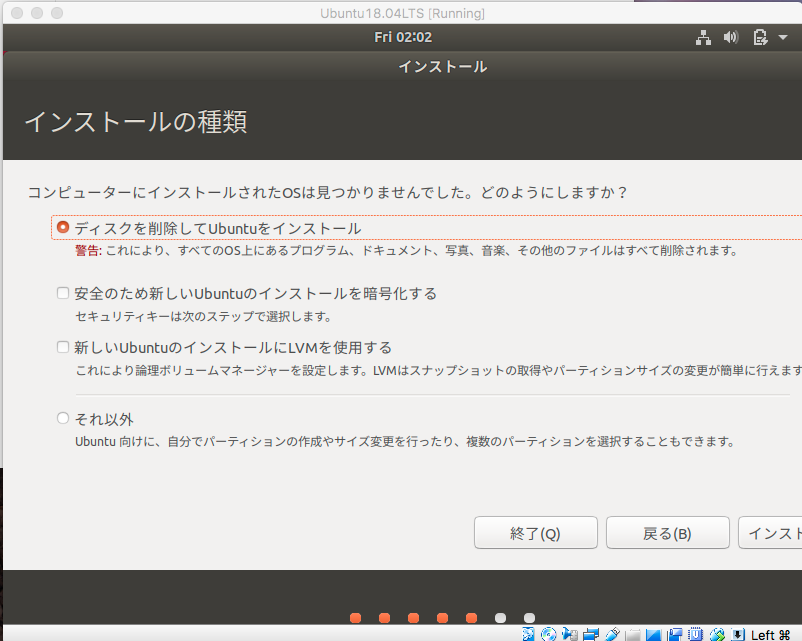Expand the system menu dropdown arrow
The image size is (802, 641).
[x=783, y=37]
